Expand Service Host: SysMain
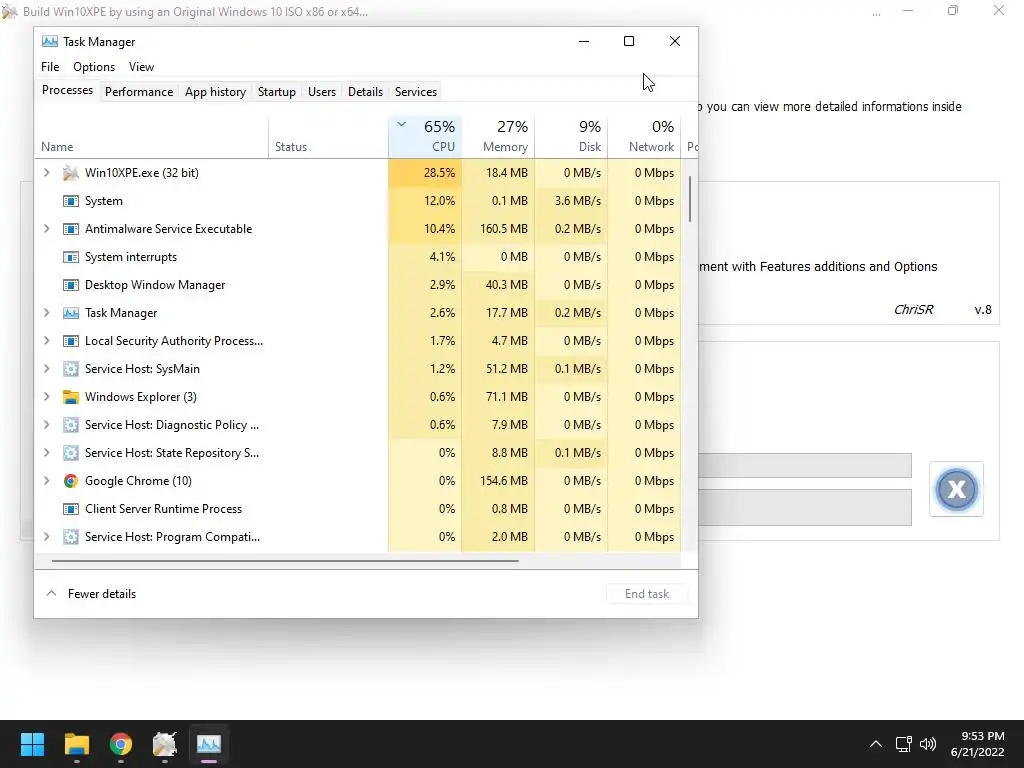This screenshot has width=1024, height=768. (x=46, y=369)
